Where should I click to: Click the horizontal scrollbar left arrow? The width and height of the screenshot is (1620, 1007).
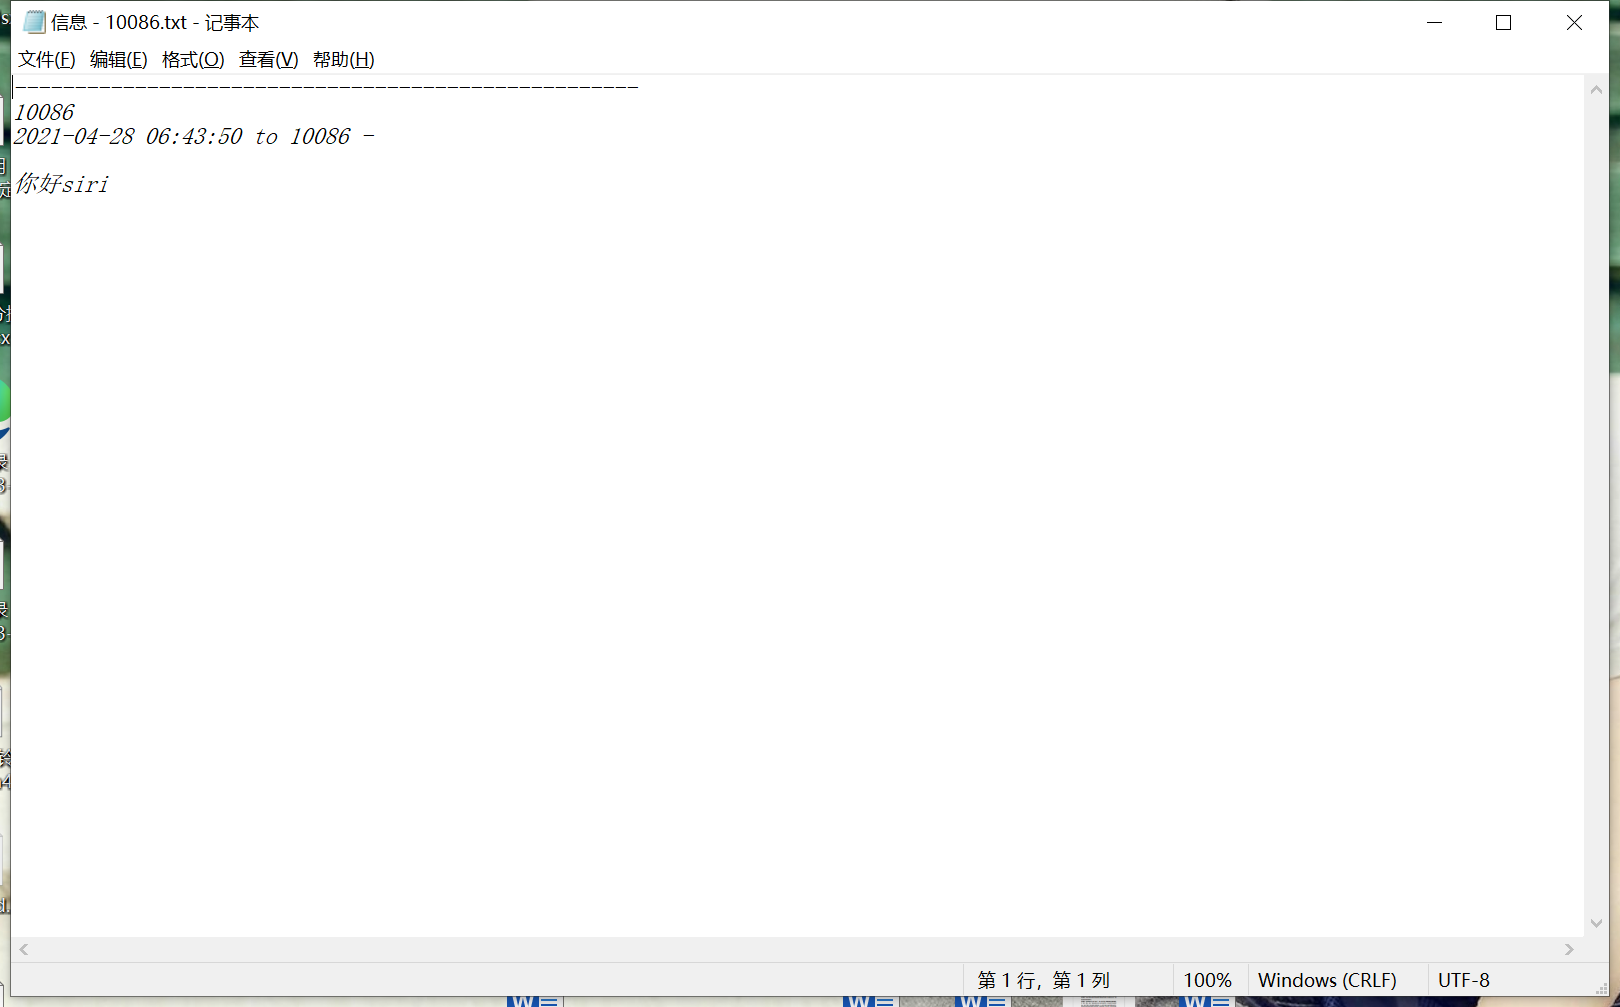(24, 949)
